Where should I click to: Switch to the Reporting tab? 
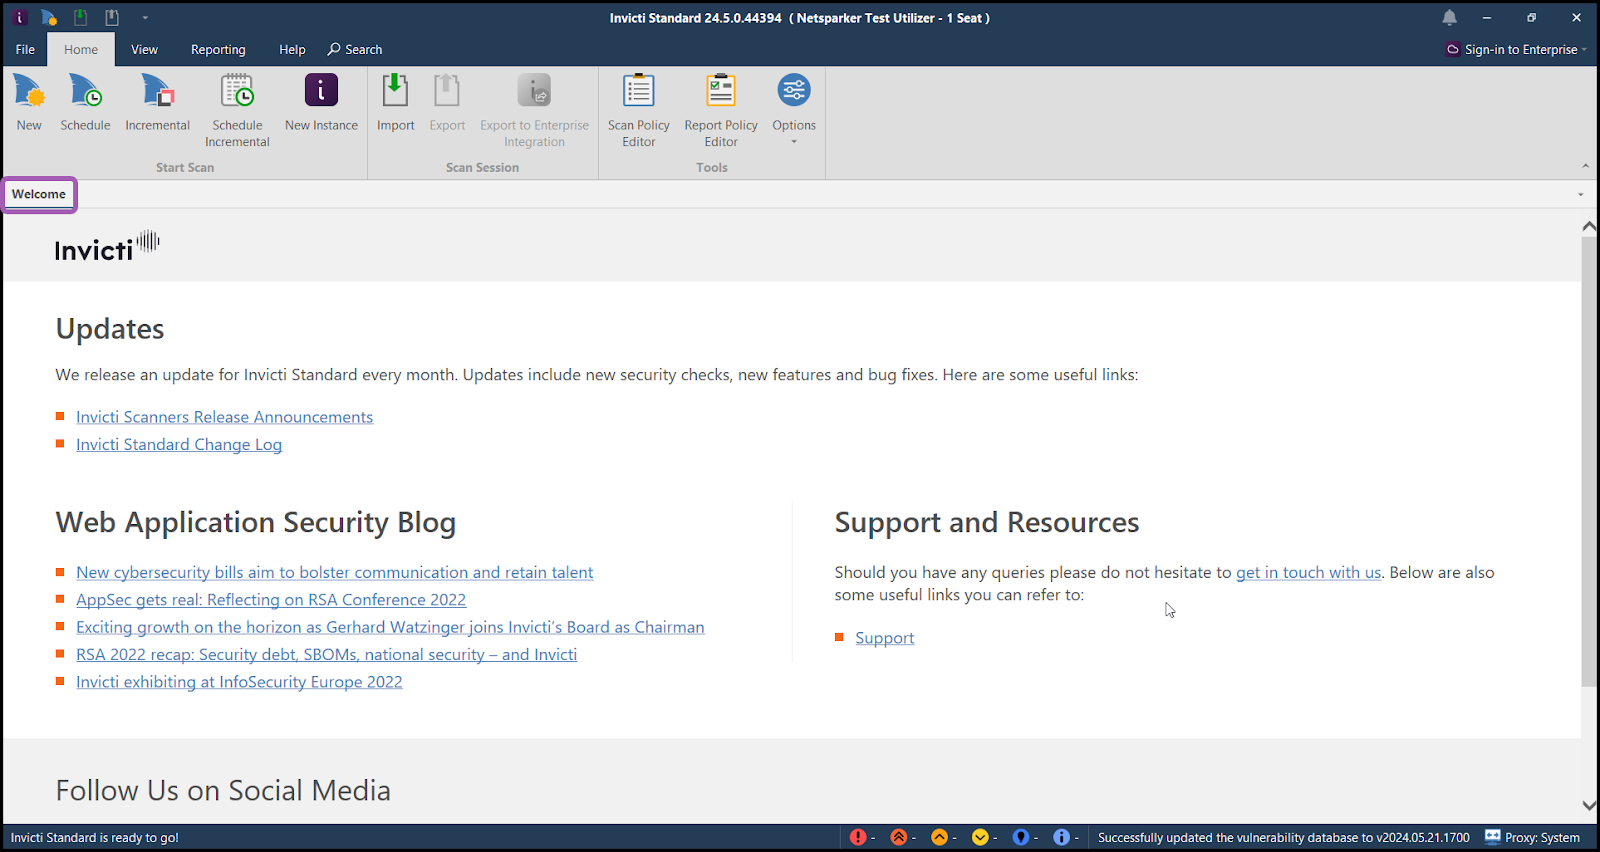point(218,49)
